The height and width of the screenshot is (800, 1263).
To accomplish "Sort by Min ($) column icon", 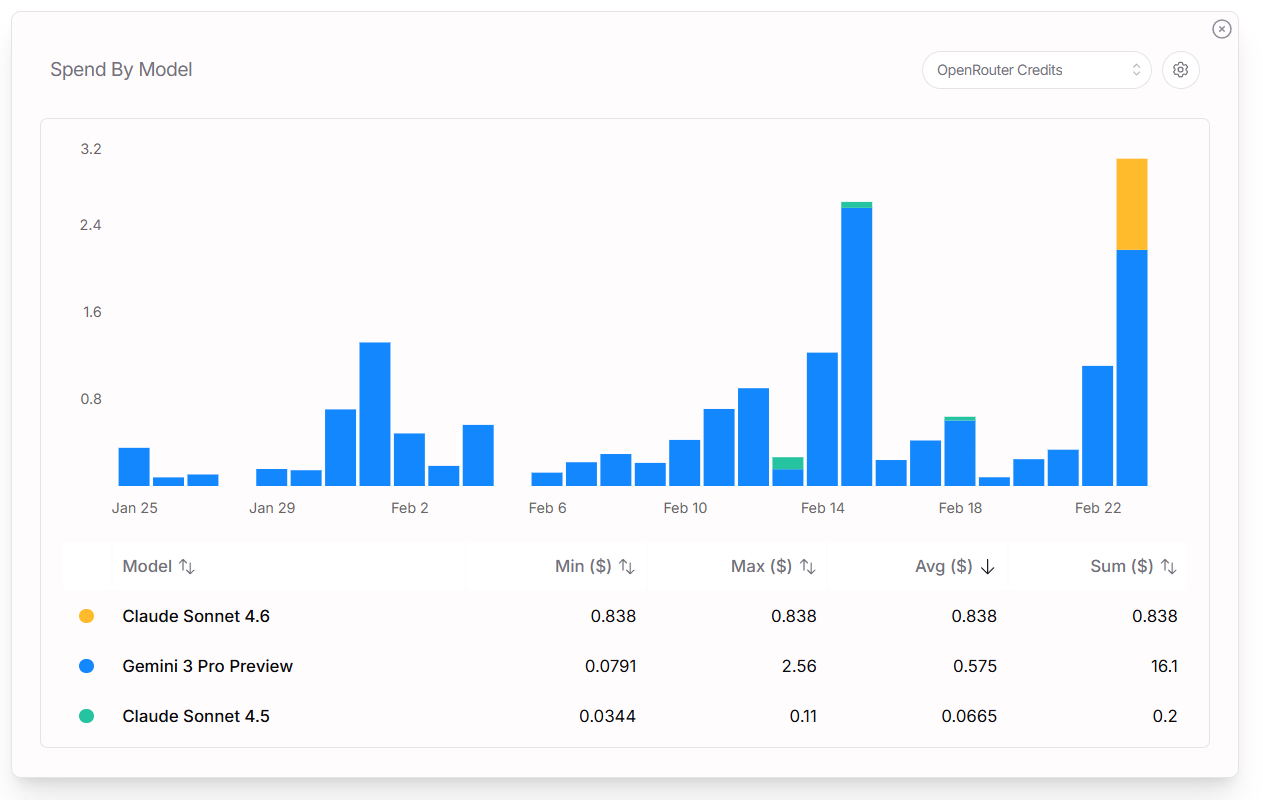I will [x=627, y=567].
